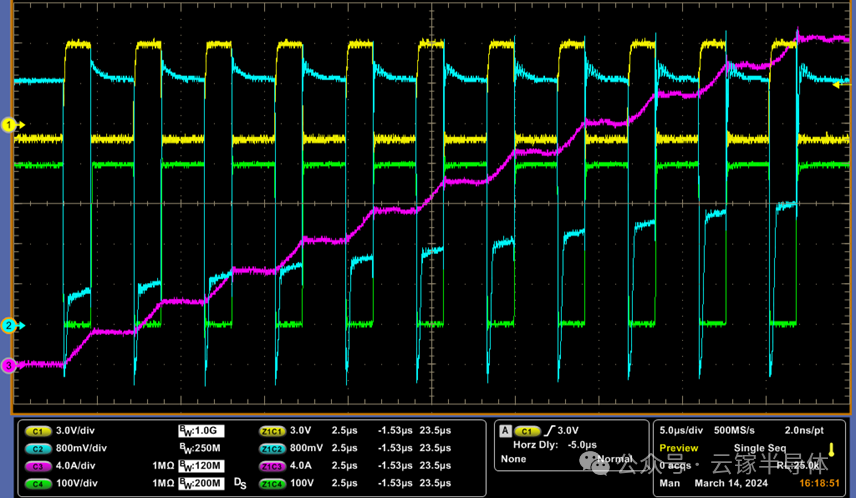Viewport: 856px width, 498px height.
Task: Click the Z1C4 100V zoom scale value
Action: coord(302,483)
